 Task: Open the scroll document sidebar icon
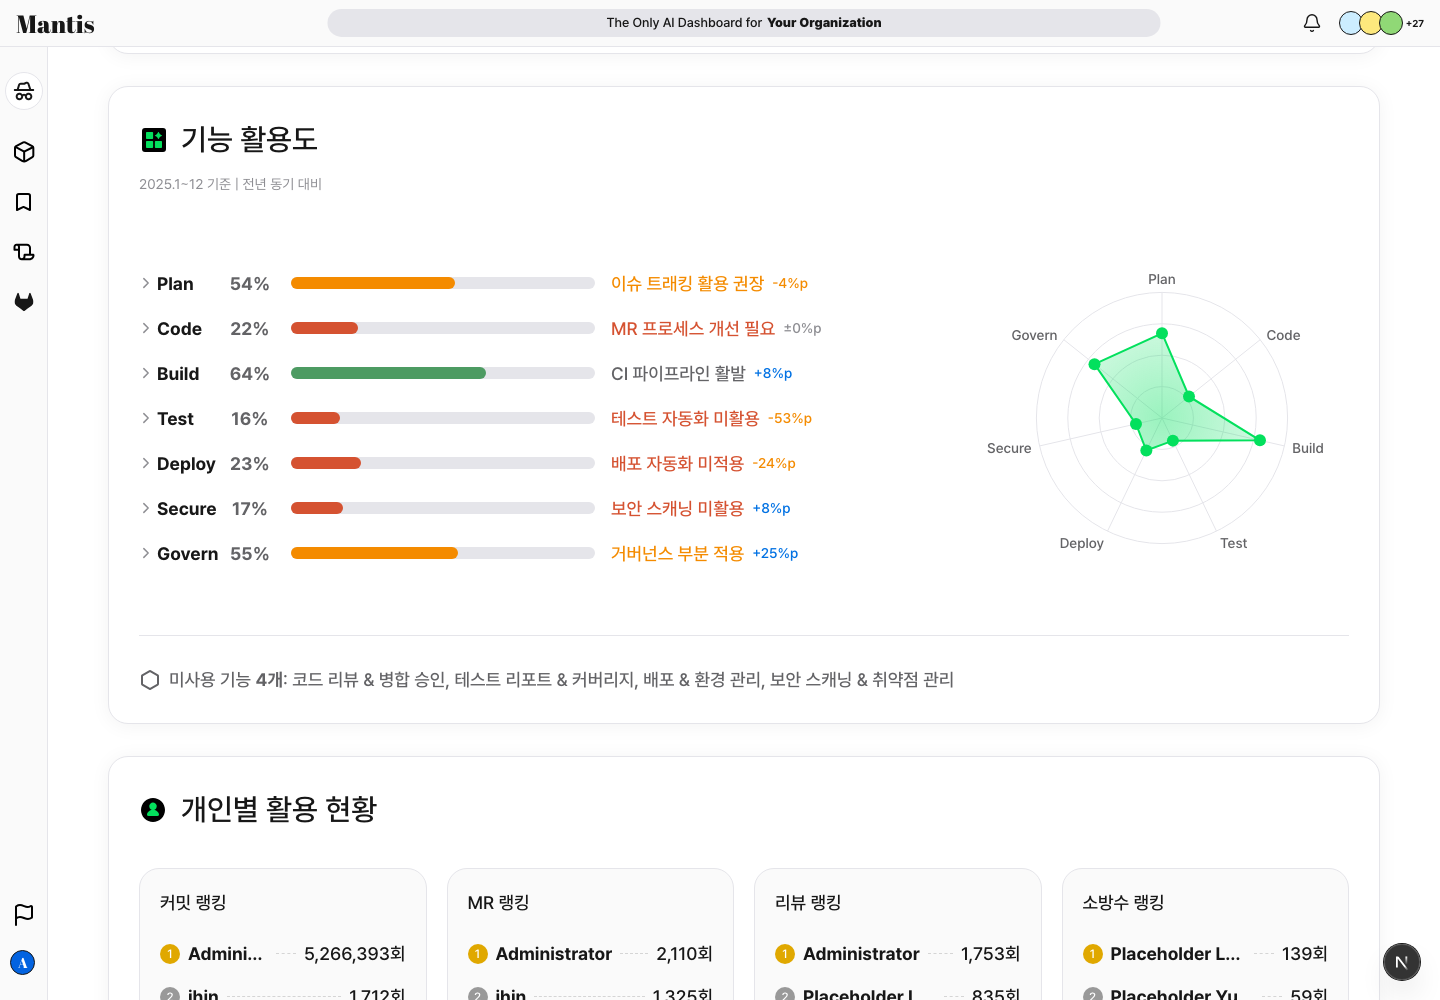24,252
